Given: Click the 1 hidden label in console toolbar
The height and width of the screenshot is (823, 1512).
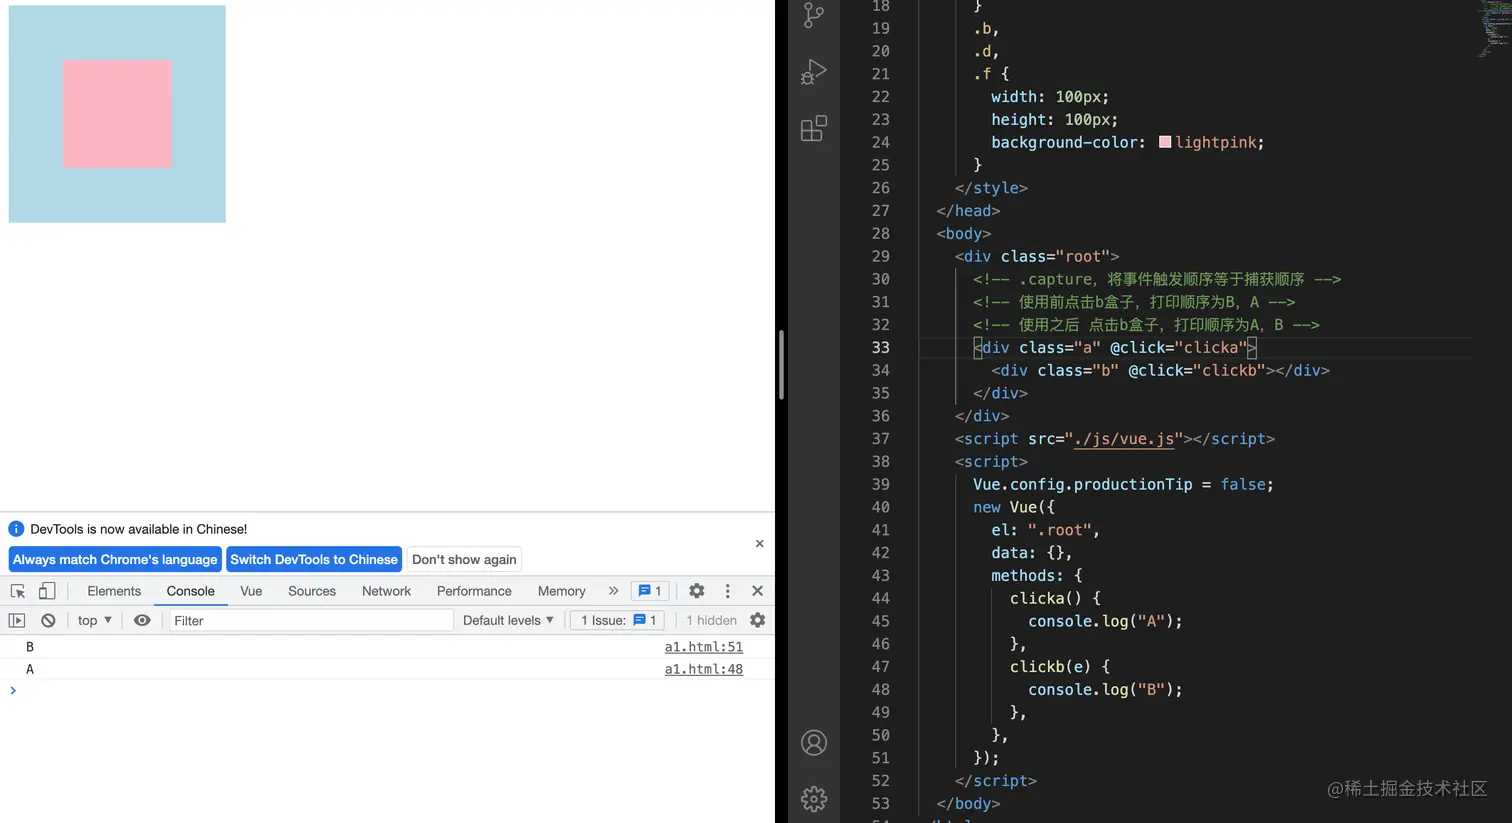Looking at the screenshot, I should tap(711, 620).
